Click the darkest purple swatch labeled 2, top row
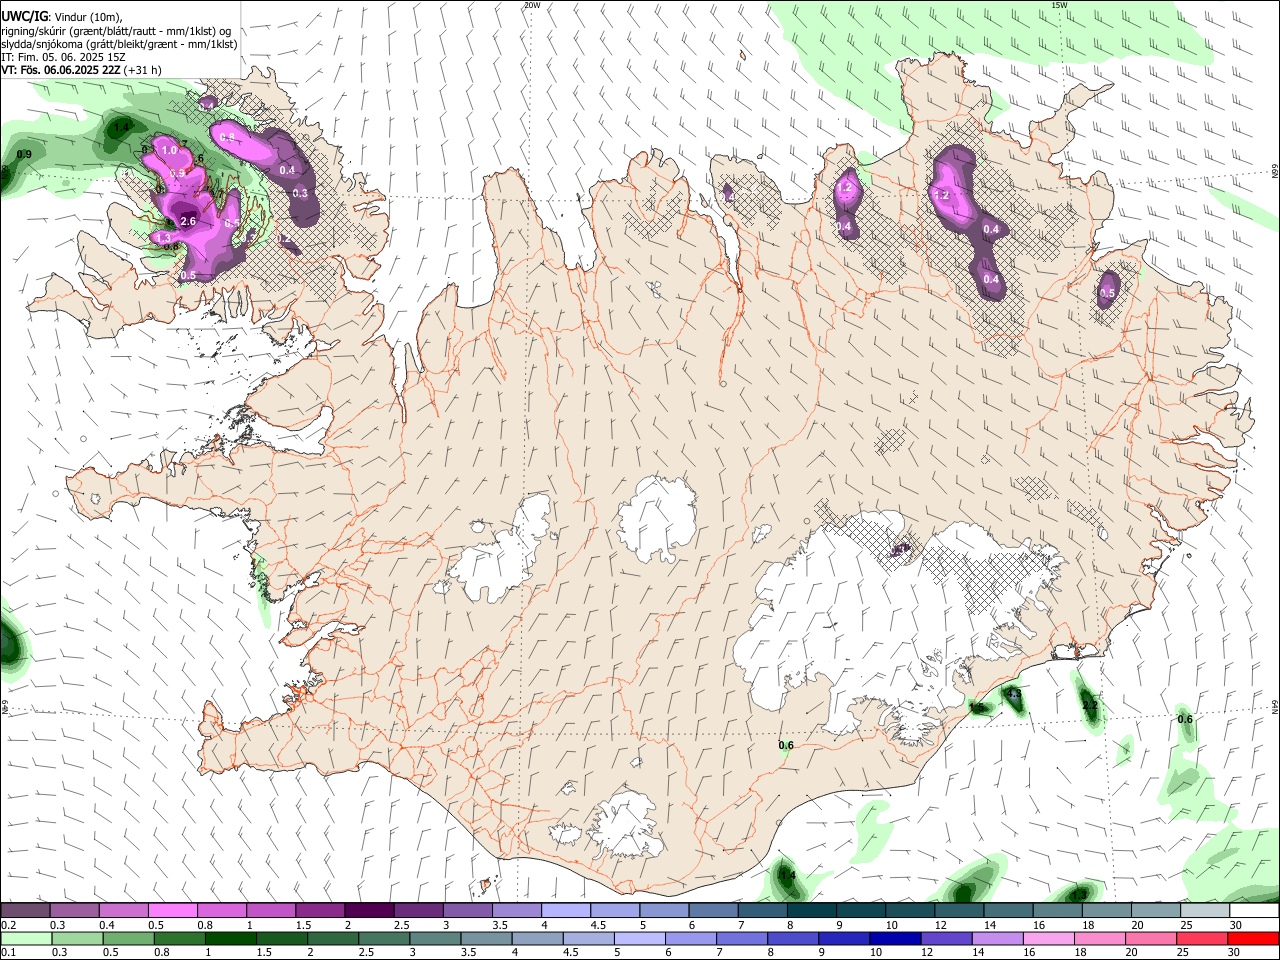 point(368,911)
